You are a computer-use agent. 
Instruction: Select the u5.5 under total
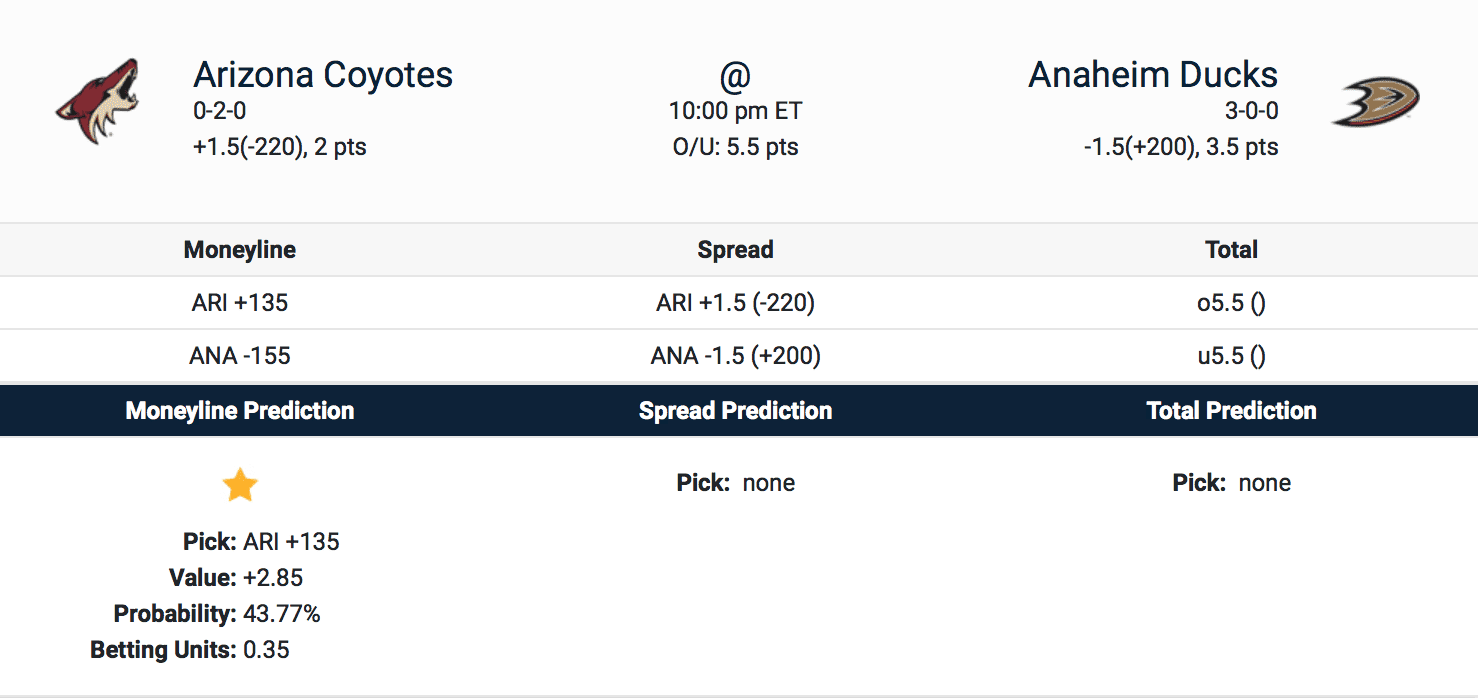coord(1231,356)
